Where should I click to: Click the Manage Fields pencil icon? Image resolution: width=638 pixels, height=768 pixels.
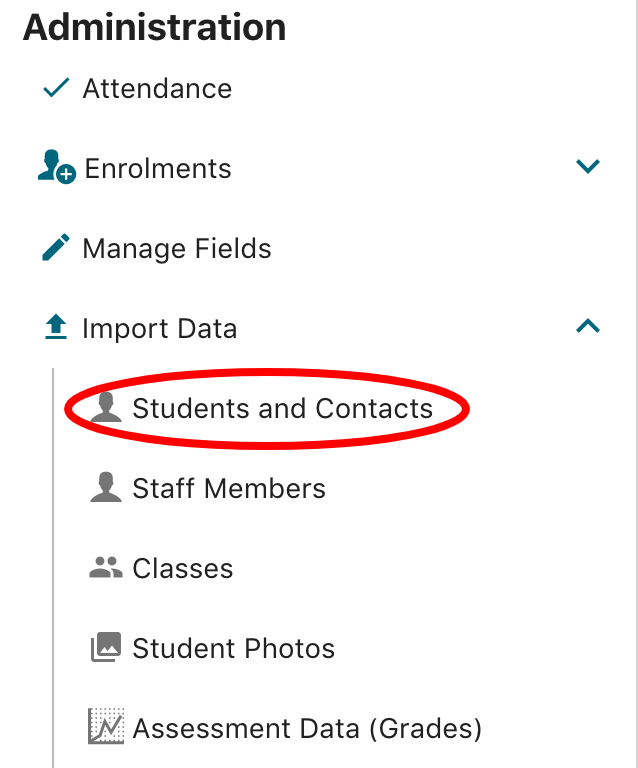point(56,248)
